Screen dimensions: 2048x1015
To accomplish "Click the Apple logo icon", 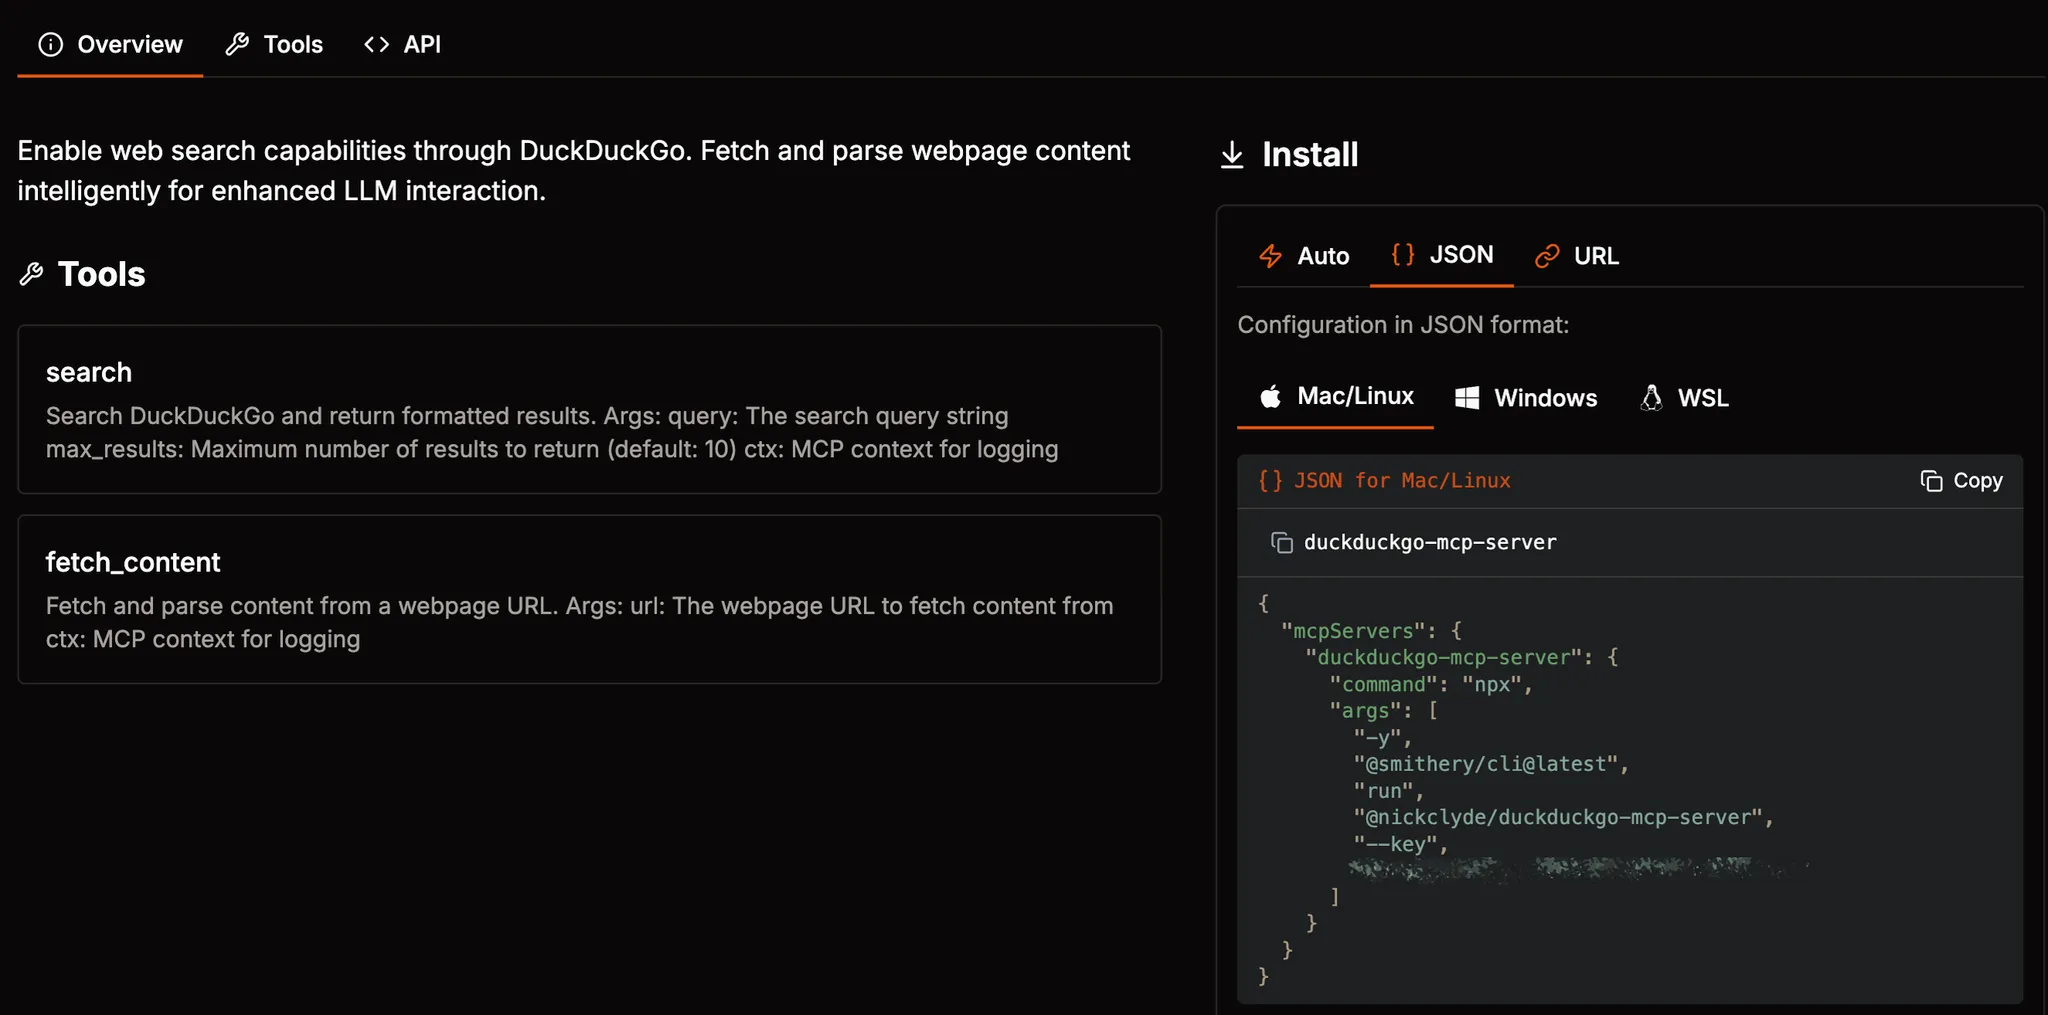I will (1270, 396).
